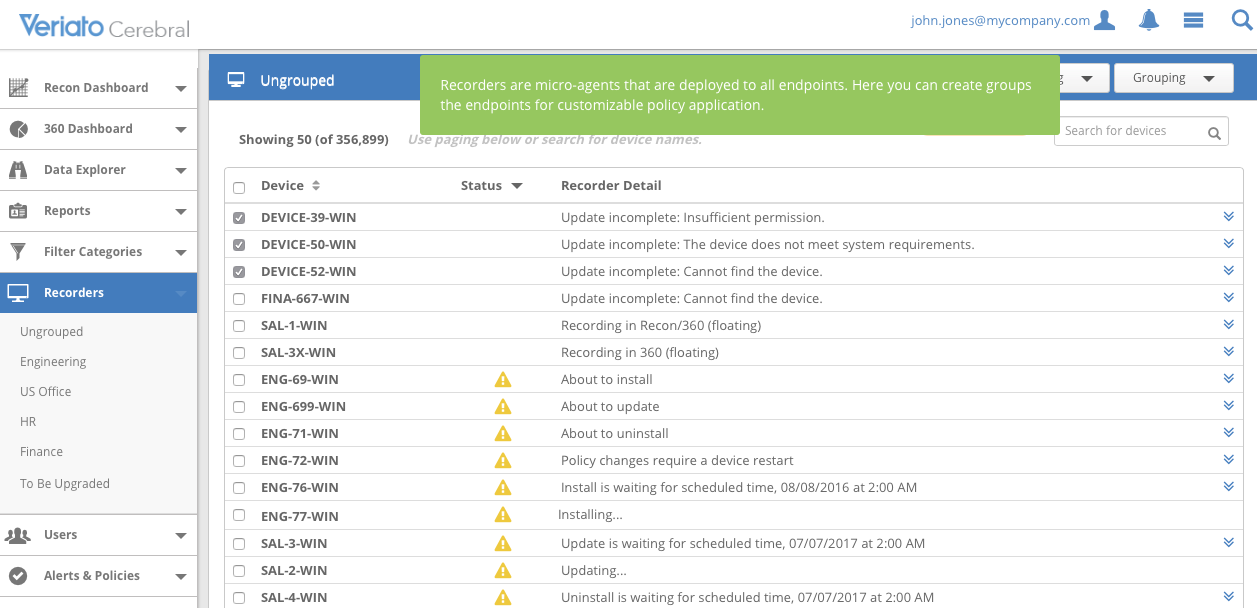
Task: Expand details chevron for DEVICE-39-WIN
Action: click(1229, 216)
